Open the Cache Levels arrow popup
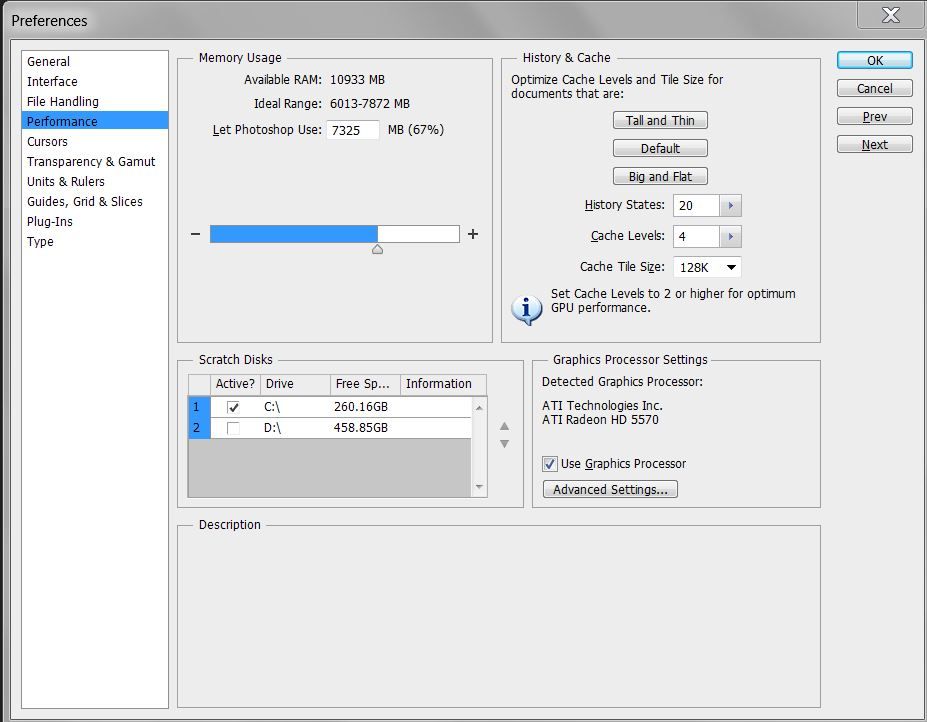927x722 pixels. 730,237
